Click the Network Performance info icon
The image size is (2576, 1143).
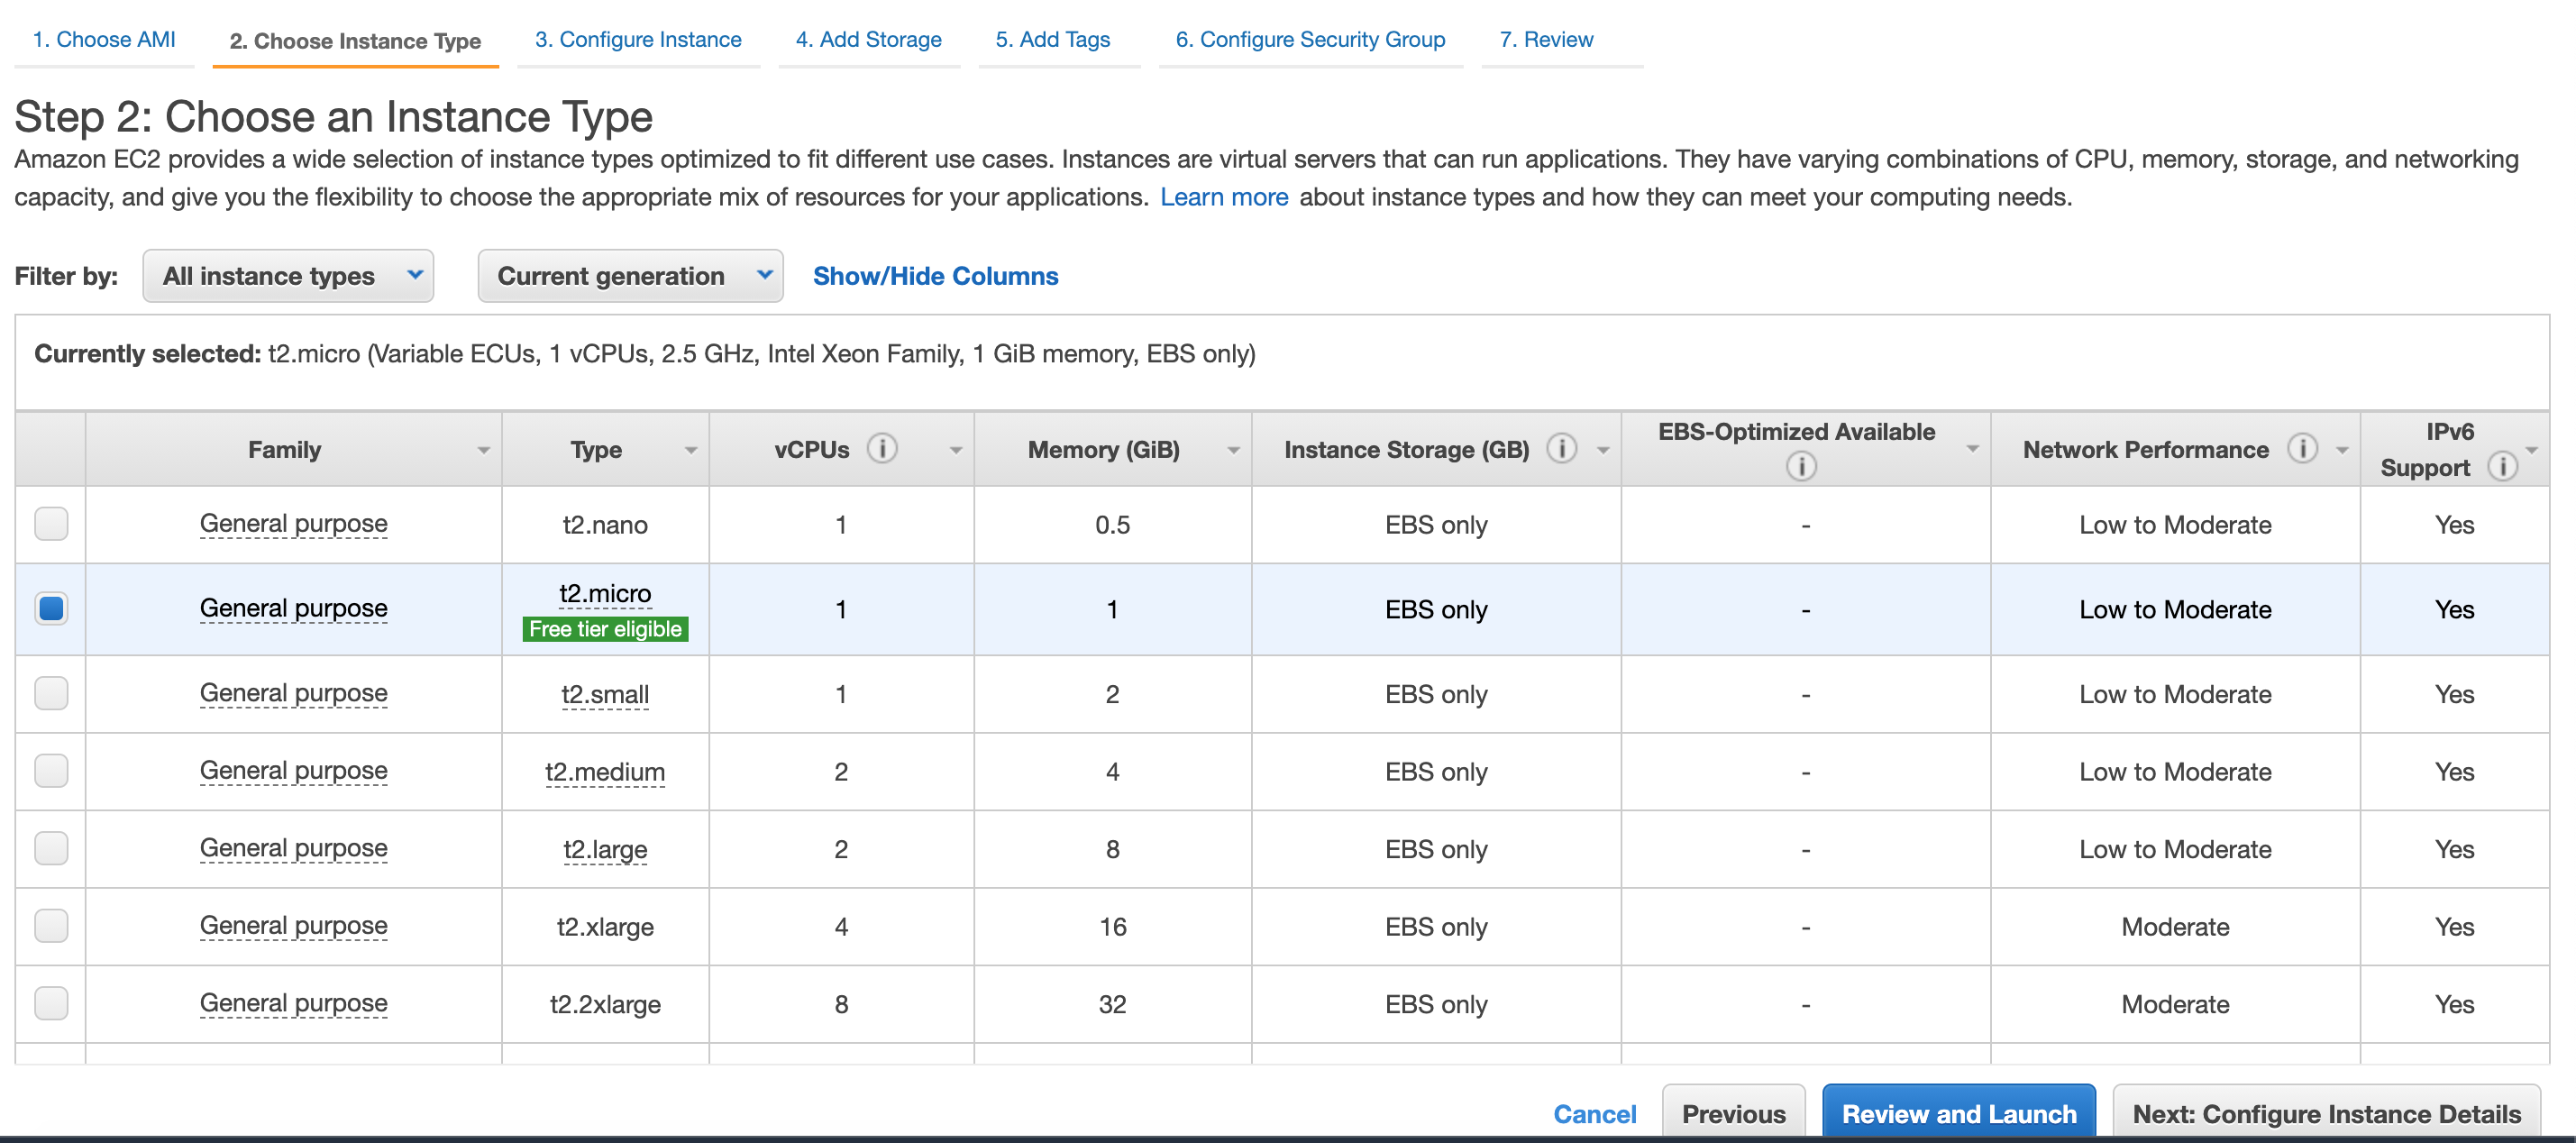2302,449
